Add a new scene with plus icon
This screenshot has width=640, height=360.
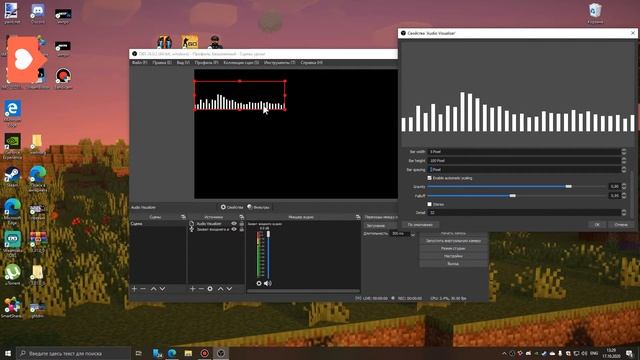click(134, 289)
